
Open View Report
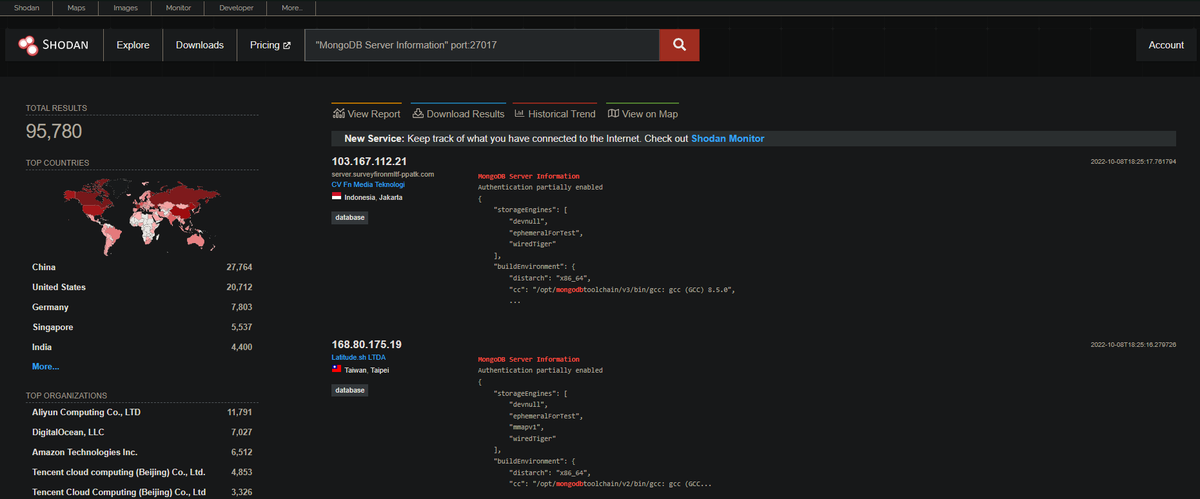click(366, 114)
